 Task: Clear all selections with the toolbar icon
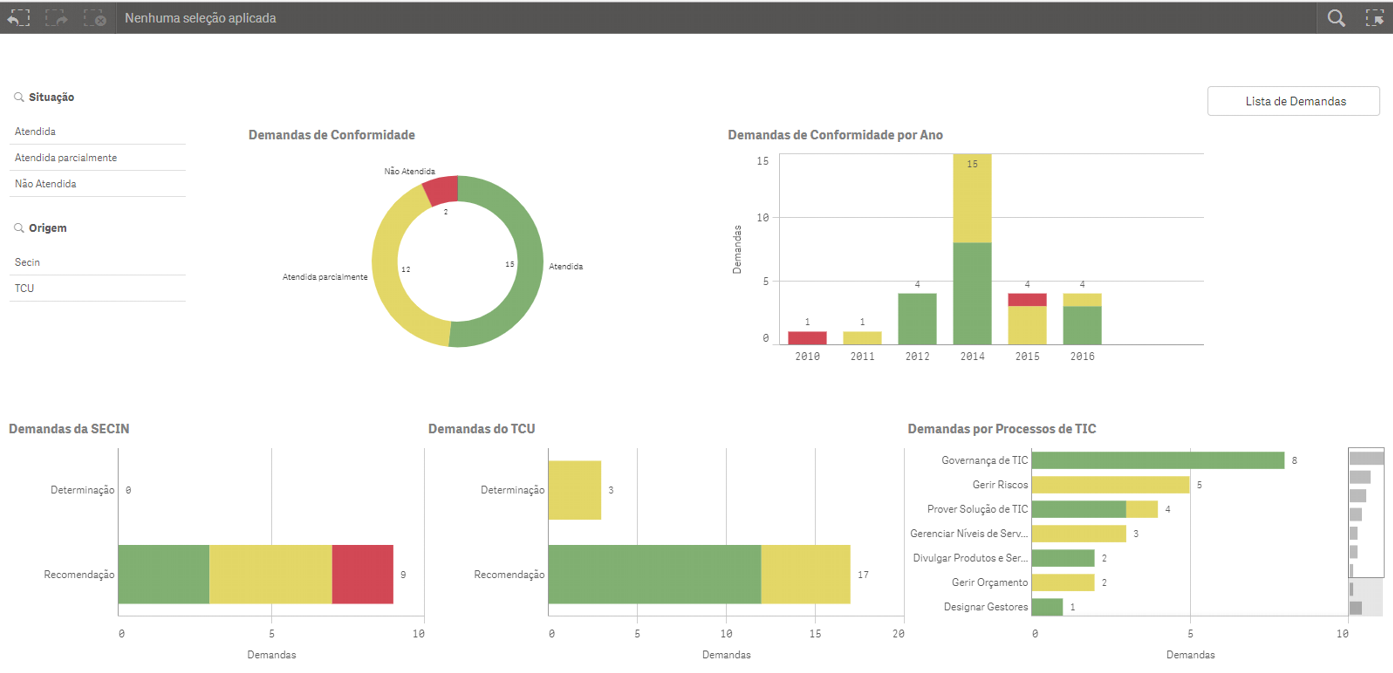point(95,18)
